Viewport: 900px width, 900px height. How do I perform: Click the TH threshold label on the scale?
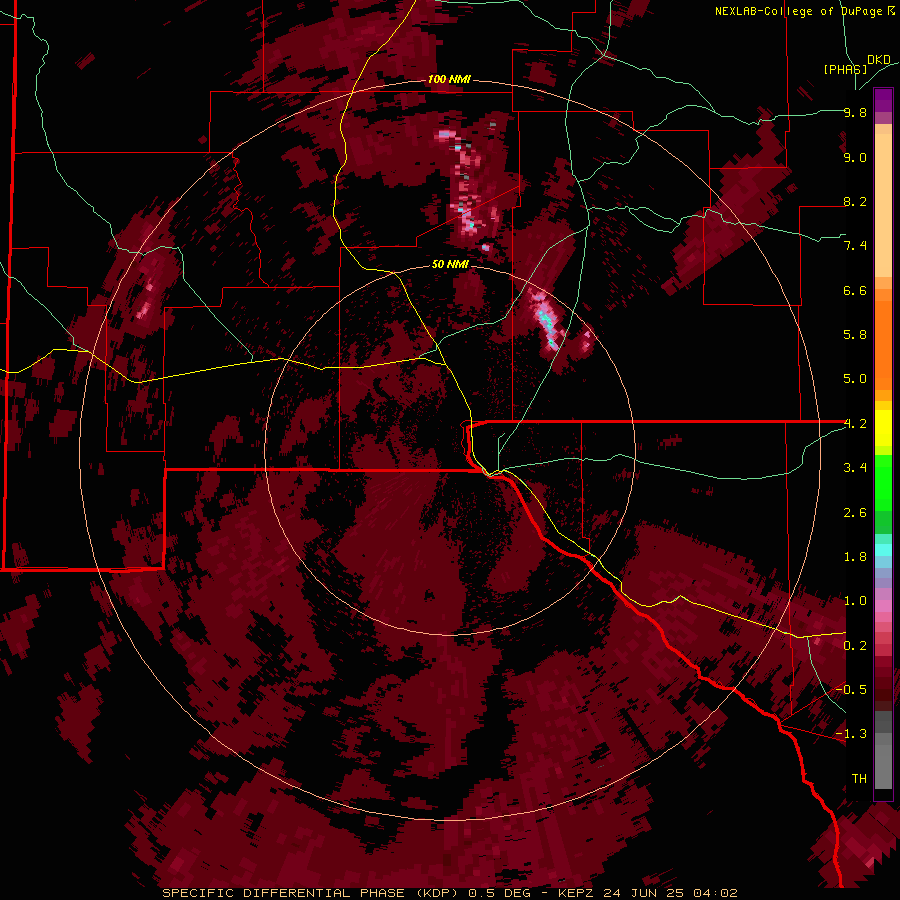859,779
